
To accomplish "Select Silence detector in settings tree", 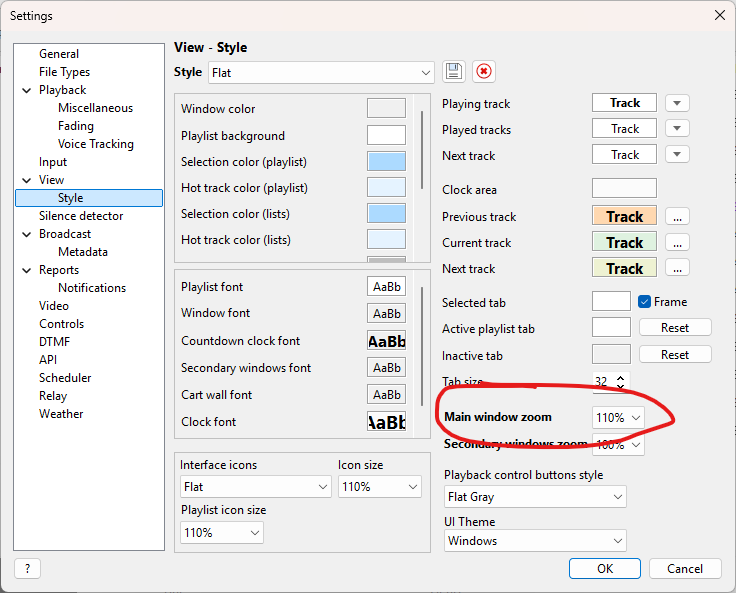I will coord(81,216).
